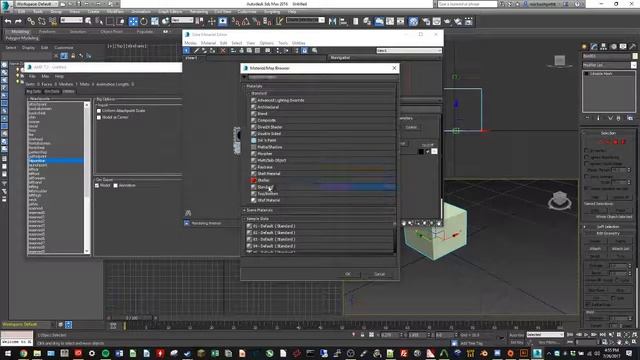Toggle the Animation checkbox under On Export
Image resolution: width=640 pixels, height=360 pixels.
click(116, 185)
